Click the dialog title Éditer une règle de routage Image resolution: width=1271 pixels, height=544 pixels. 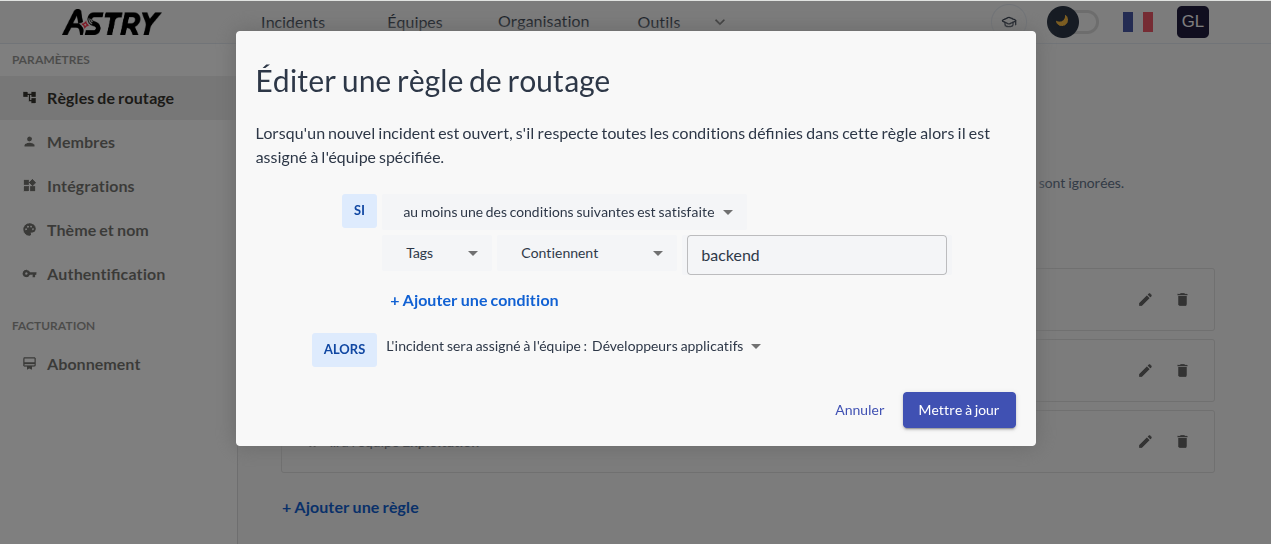pyautogui.click(x=433, y=81)
